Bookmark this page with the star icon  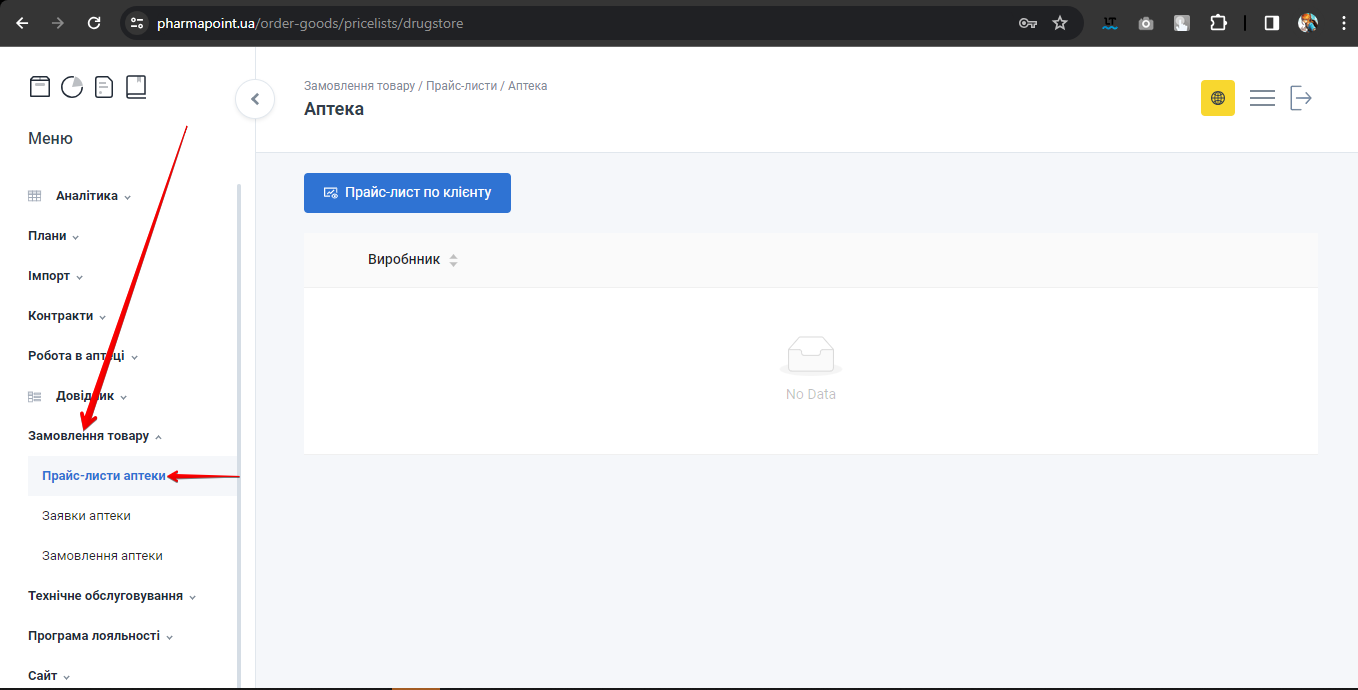point(1060,23)
